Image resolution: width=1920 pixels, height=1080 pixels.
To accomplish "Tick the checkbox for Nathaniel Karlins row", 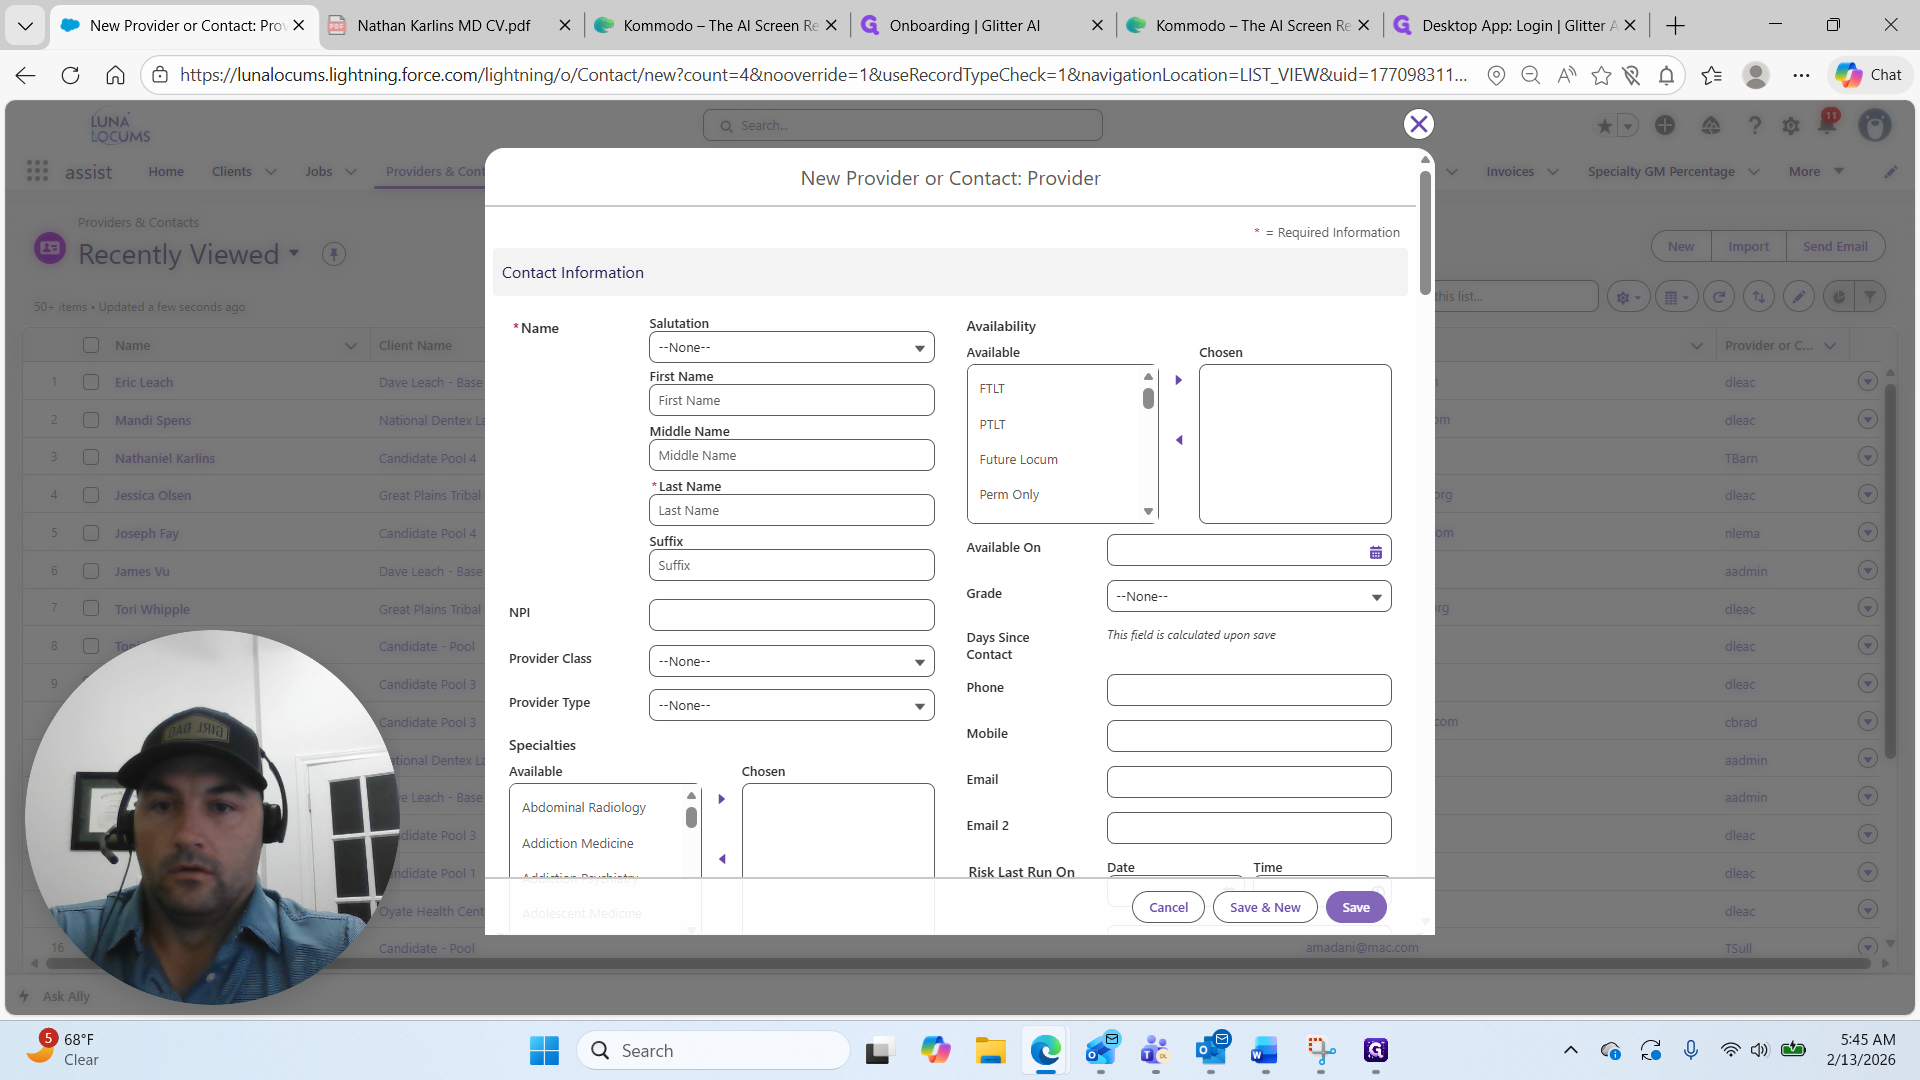I will coord(91,458).
